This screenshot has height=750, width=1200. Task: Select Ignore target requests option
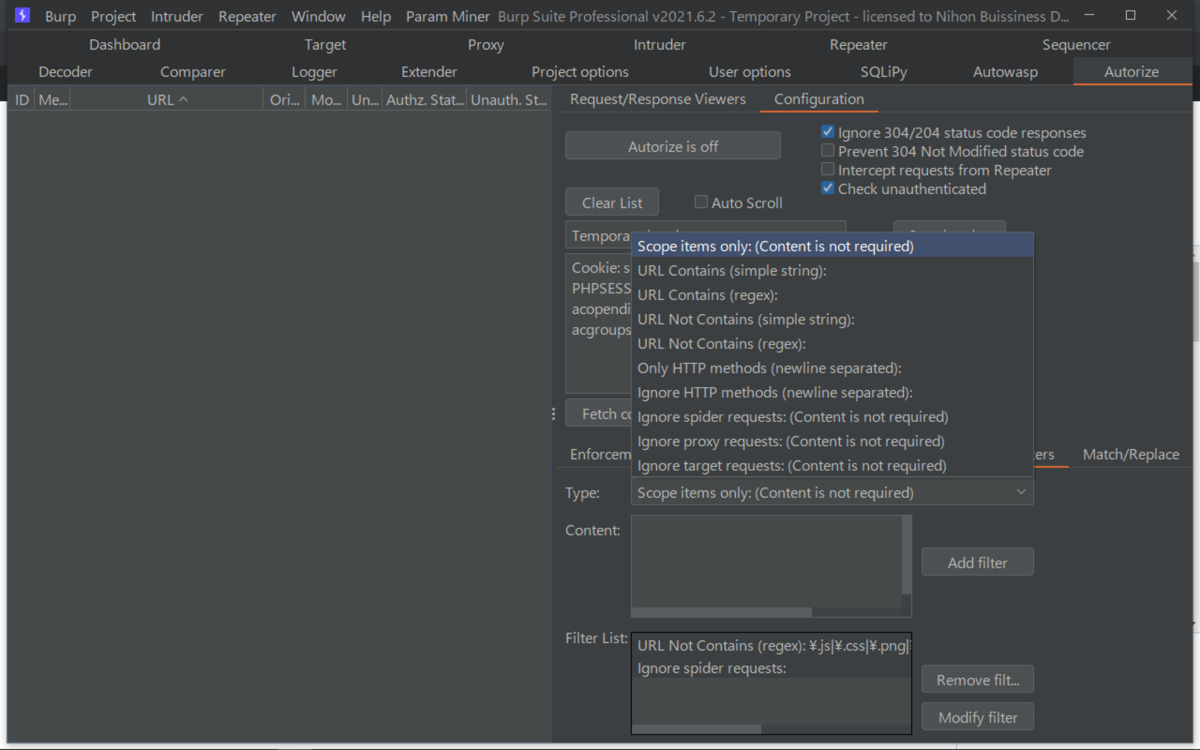click(x=832, y=465)
